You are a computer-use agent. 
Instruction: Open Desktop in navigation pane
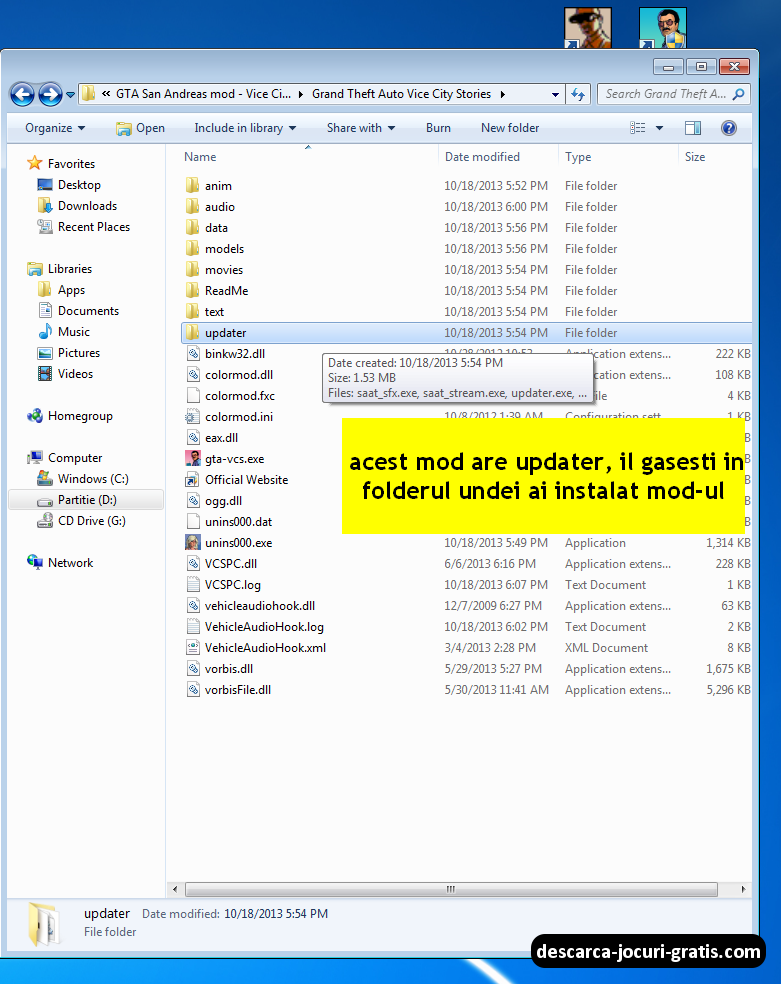78,185
